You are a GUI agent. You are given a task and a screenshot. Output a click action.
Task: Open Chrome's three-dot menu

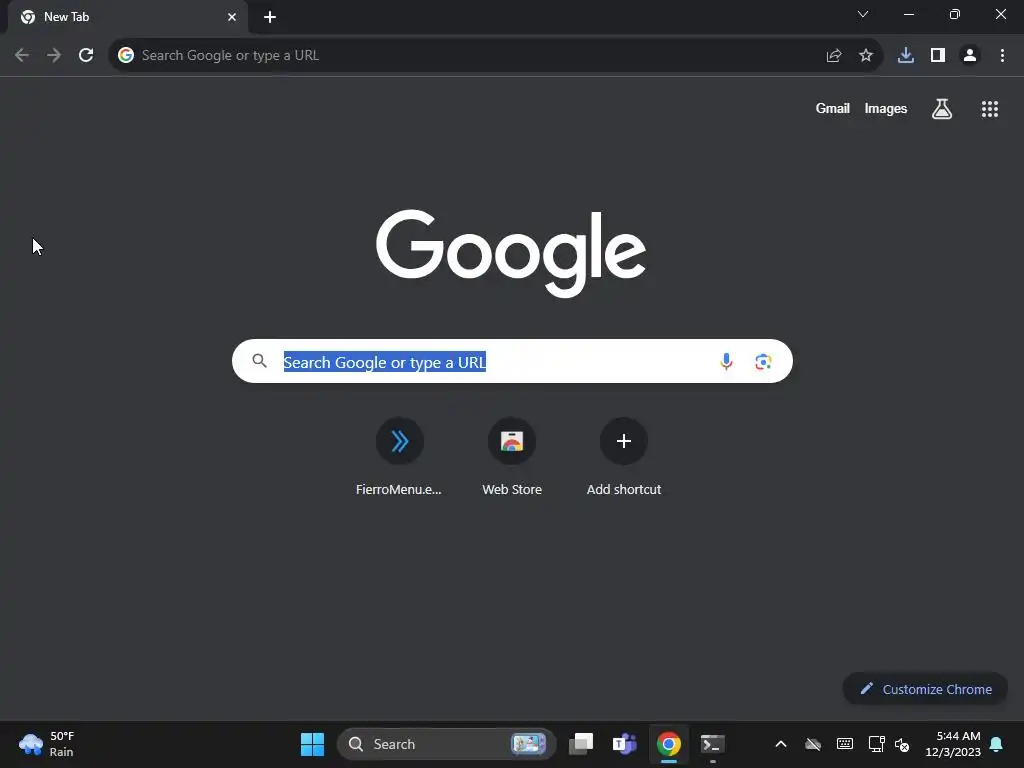coord(1002,56)
